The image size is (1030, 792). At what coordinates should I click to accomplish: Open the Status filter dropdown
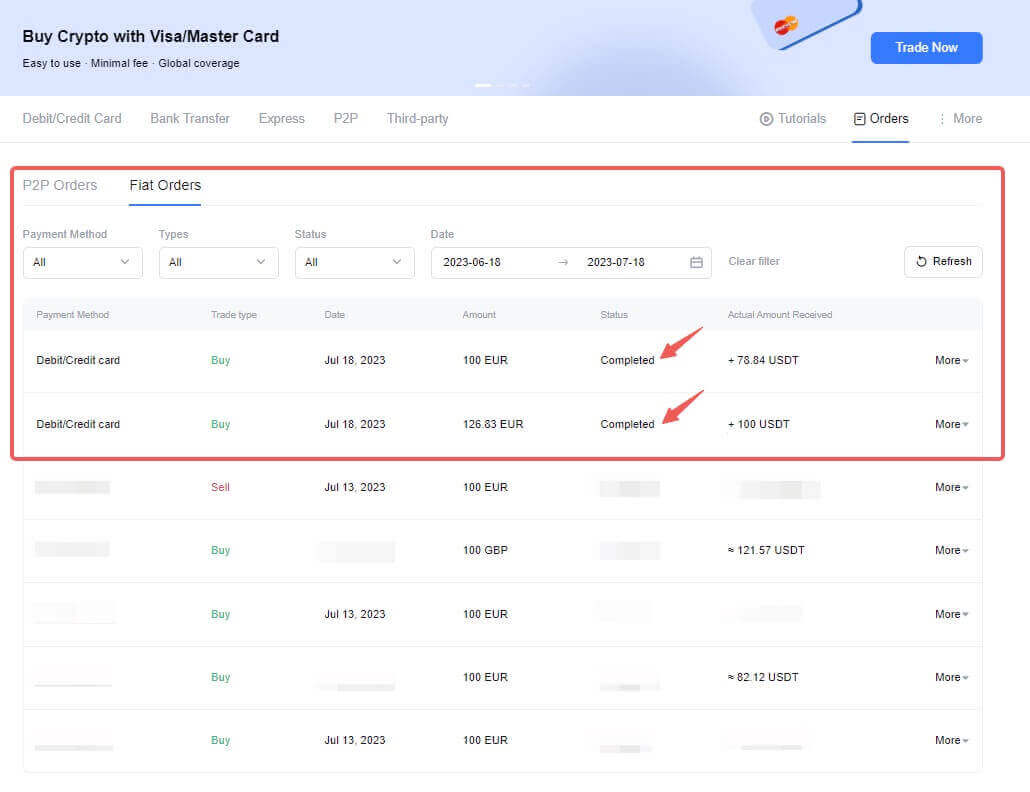[354, 262]
